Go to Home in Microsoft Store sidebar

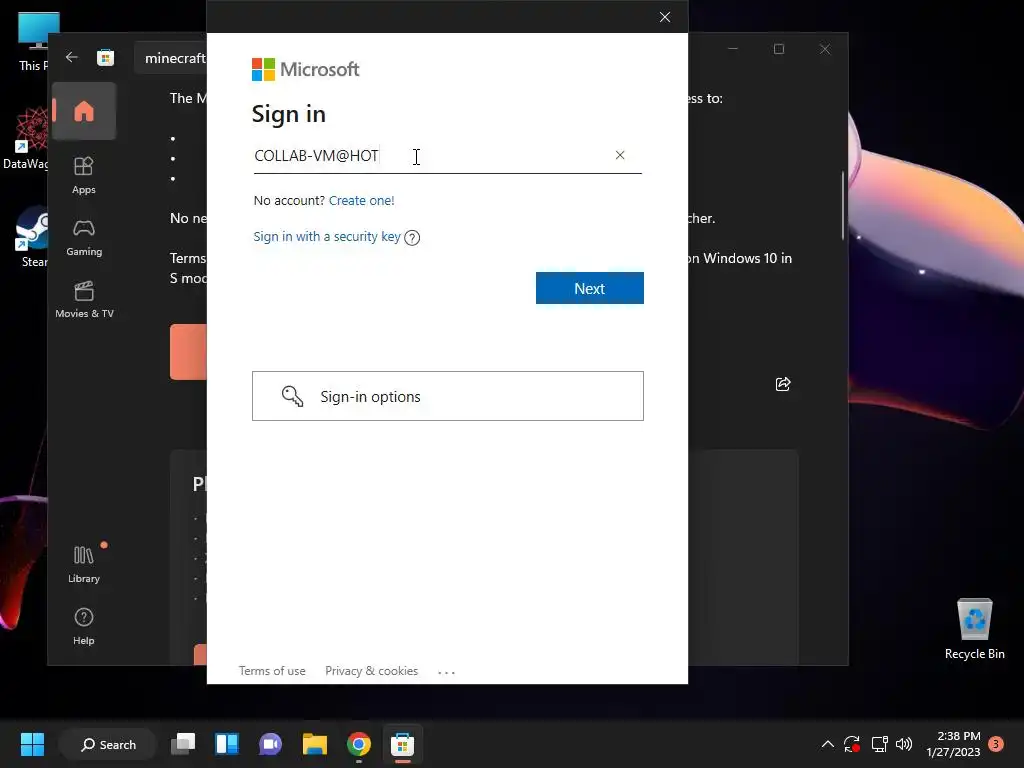click(84, 111)
